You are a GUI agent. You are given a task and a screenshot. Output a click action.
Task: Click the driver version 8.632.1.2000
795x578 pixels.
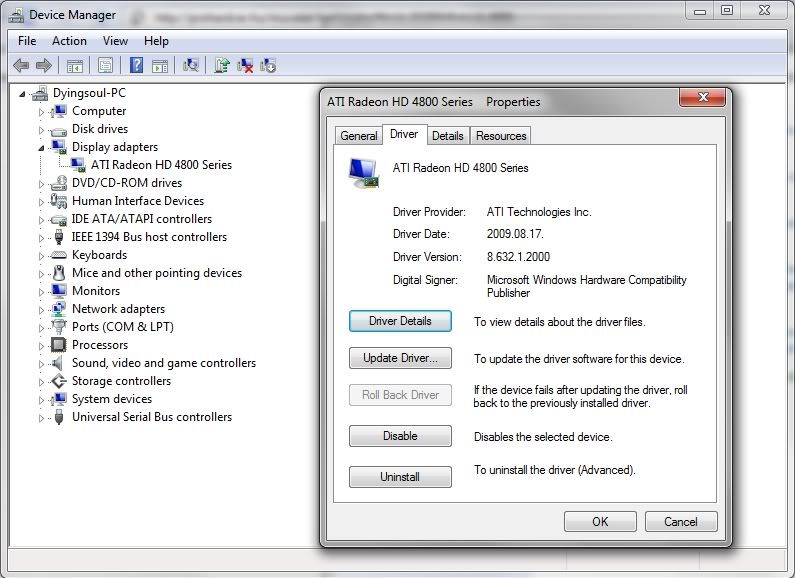click(x=518, y=257)
